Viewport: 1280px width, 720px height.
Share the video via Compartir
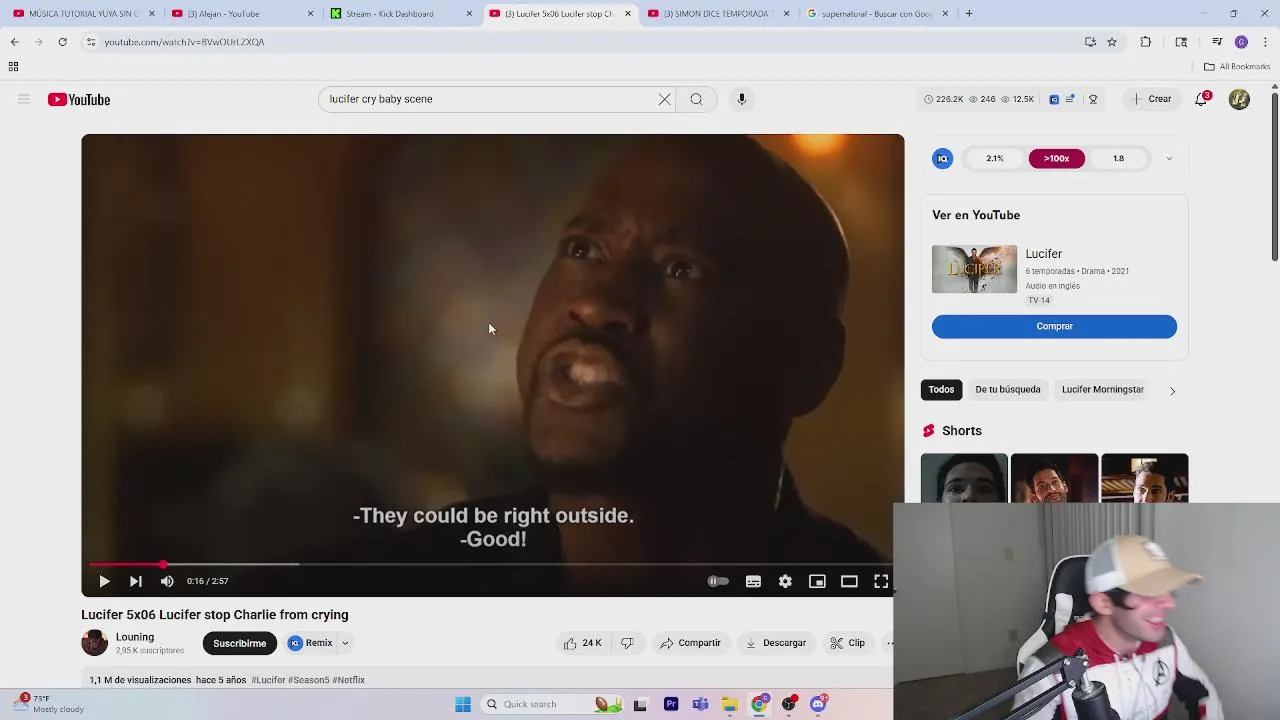pyautogui.click(x=690, y=643)
